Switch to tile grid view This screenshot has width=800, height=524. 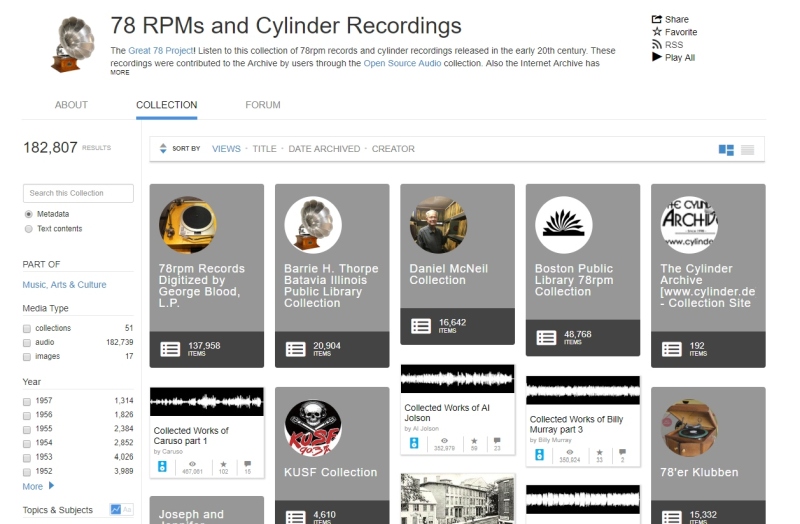[x=726, y=149]
